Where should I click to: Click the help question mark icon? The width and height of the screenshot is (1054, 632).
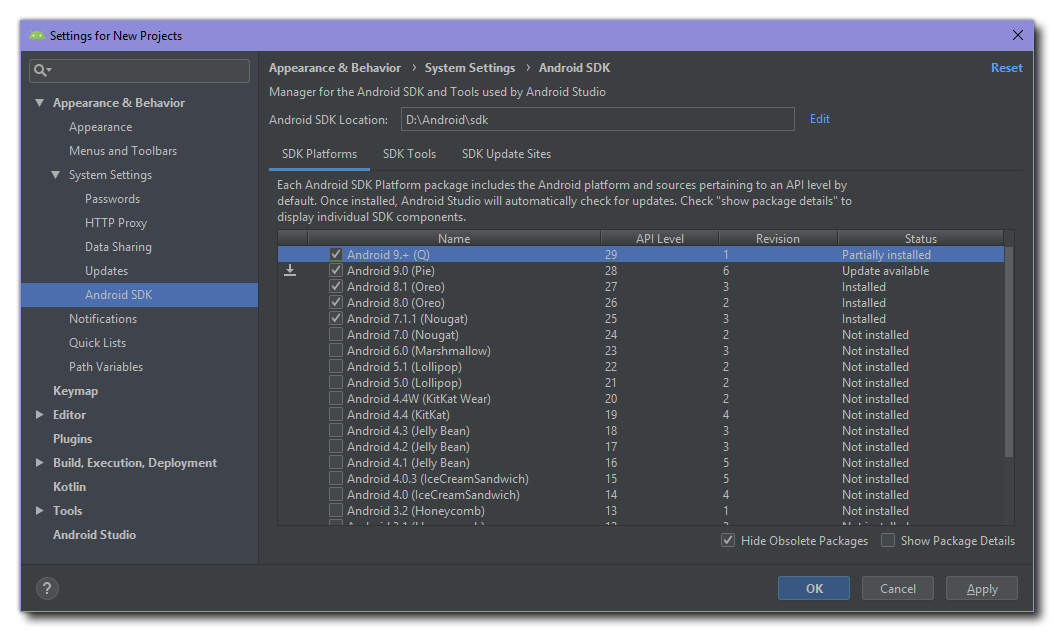[x=47, y=589]
